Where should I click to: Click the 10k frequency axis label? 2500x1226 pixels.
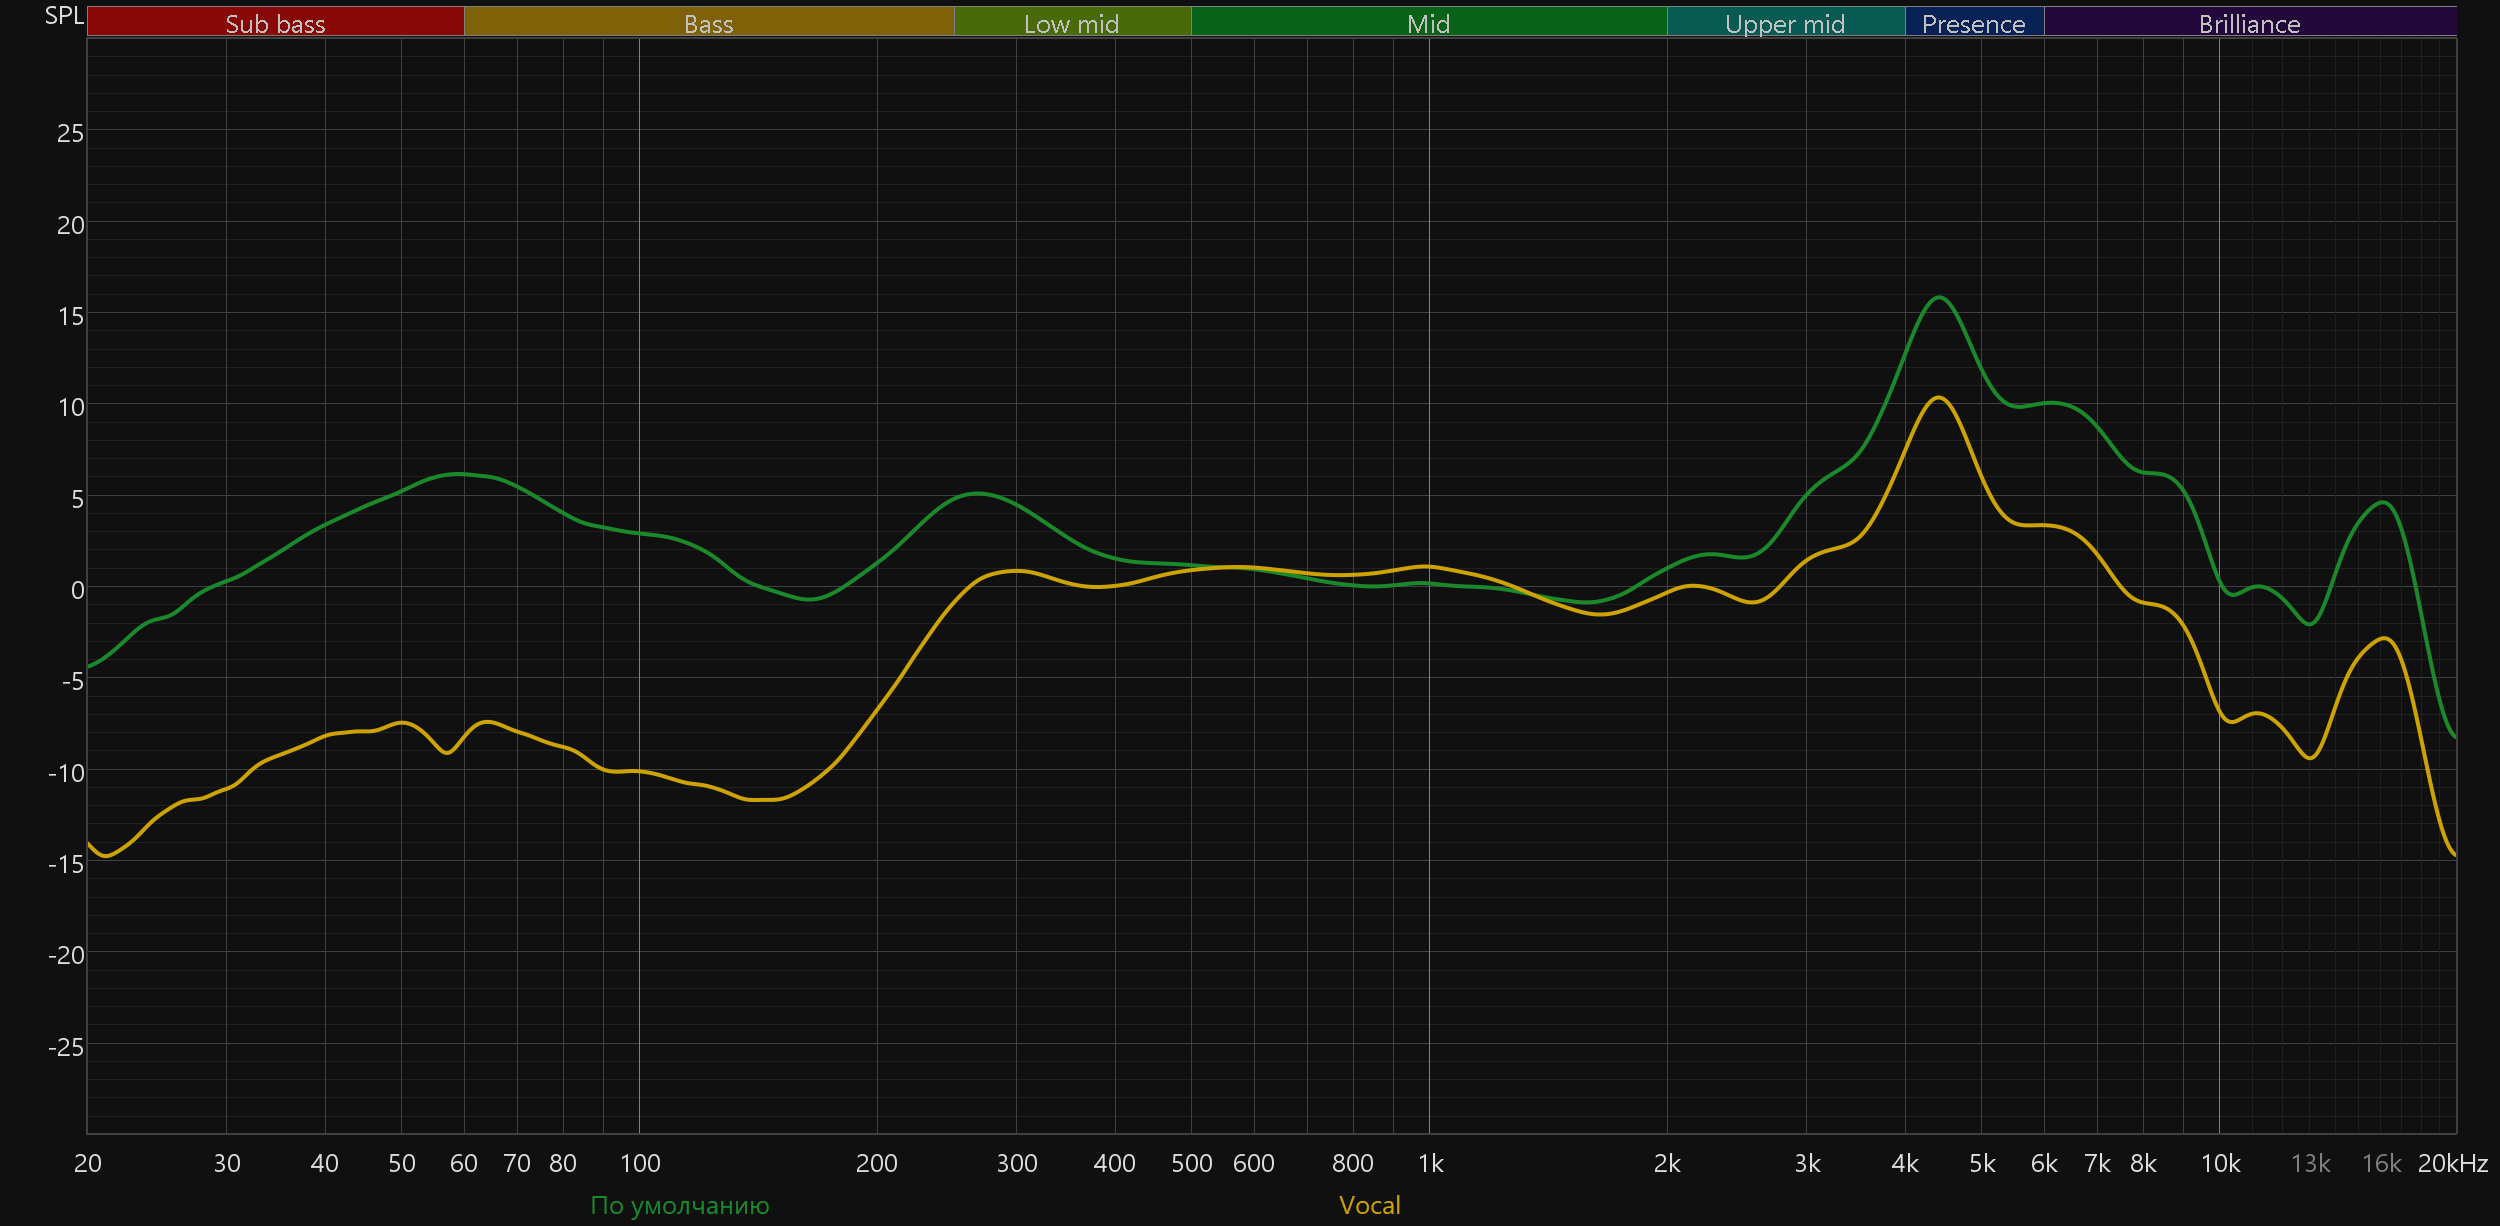click(x=2220, y=1163)
